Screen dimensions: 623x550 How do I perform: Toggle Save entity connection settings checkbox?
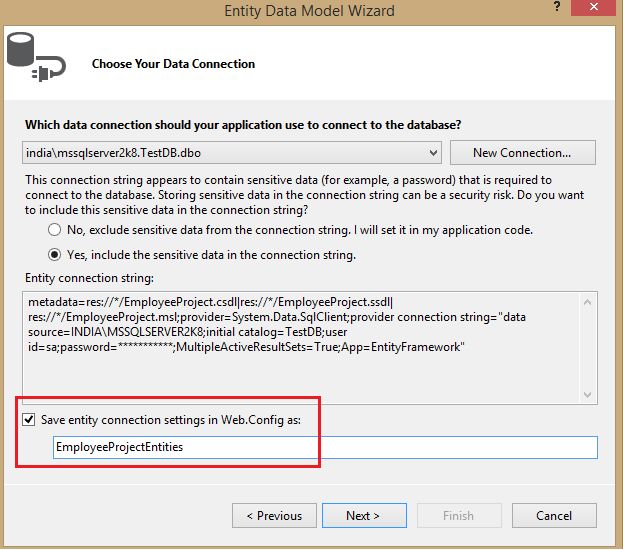tap(28, 419)
